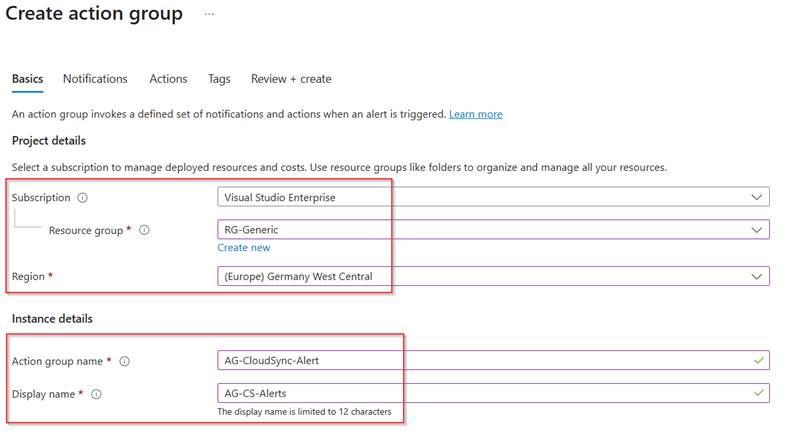Screen dimensions: 804x441
Task: Click the Create action group page title
Action: coord(94,14)
